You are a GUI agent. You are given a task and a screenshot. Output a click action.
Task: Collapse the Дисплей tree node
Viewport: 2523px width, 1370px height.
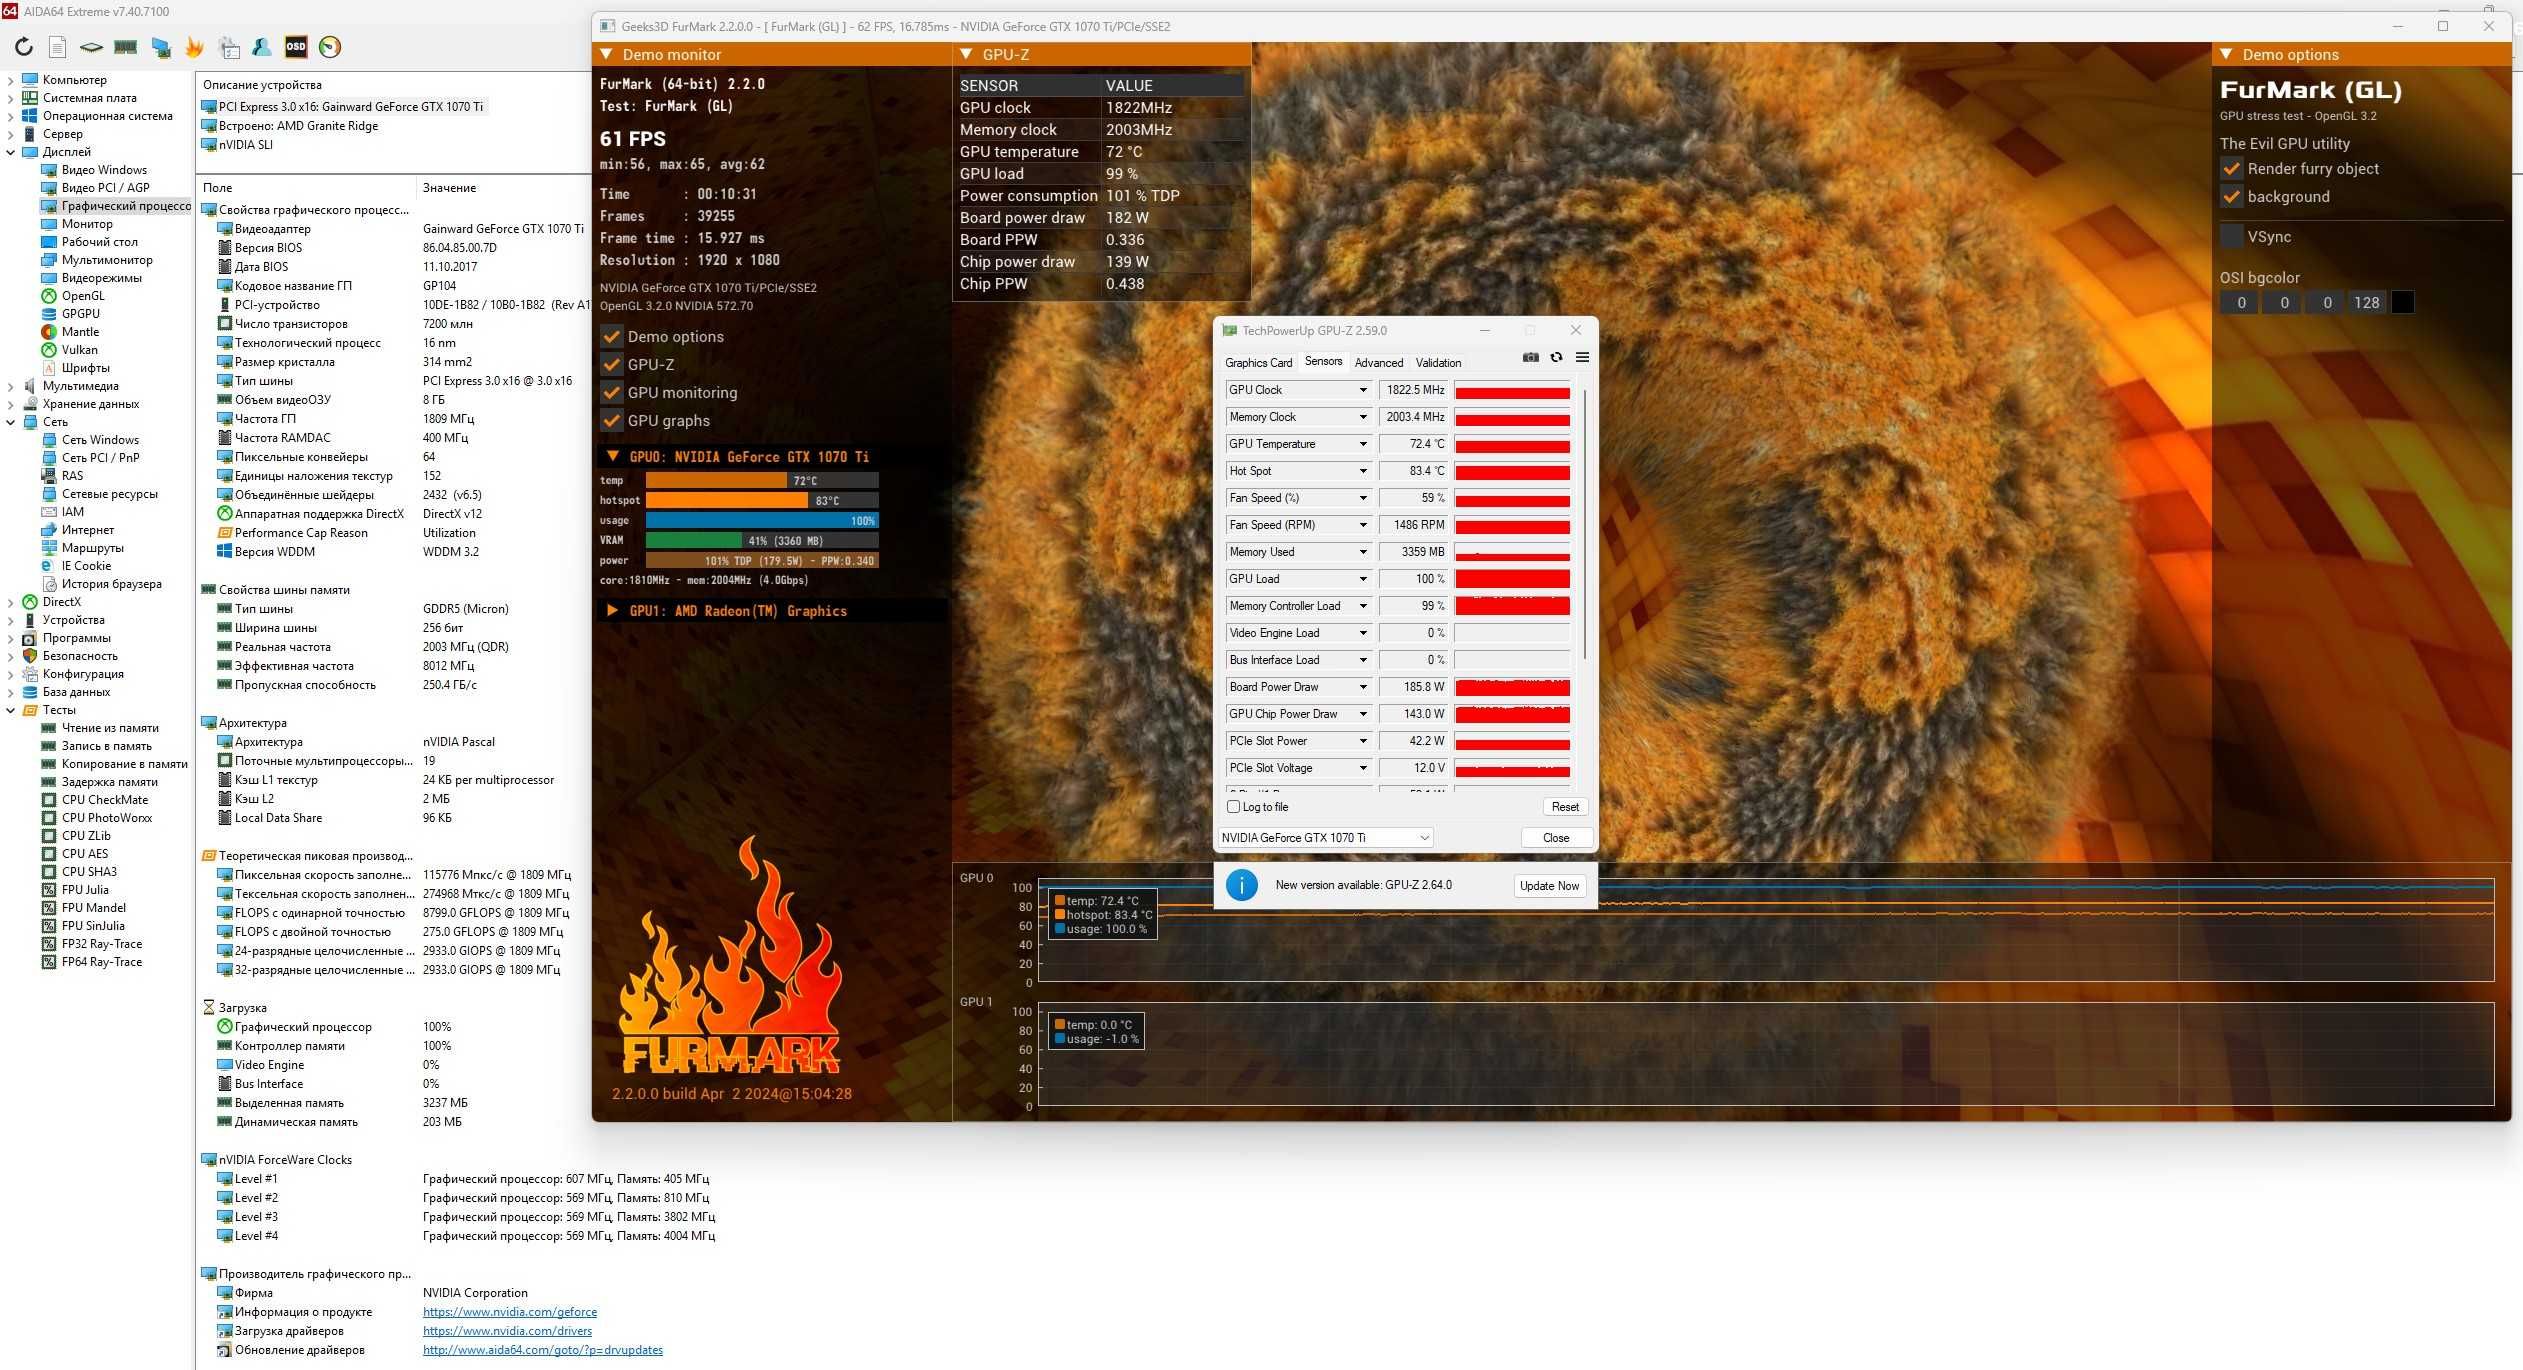click(x=11, y=152)
